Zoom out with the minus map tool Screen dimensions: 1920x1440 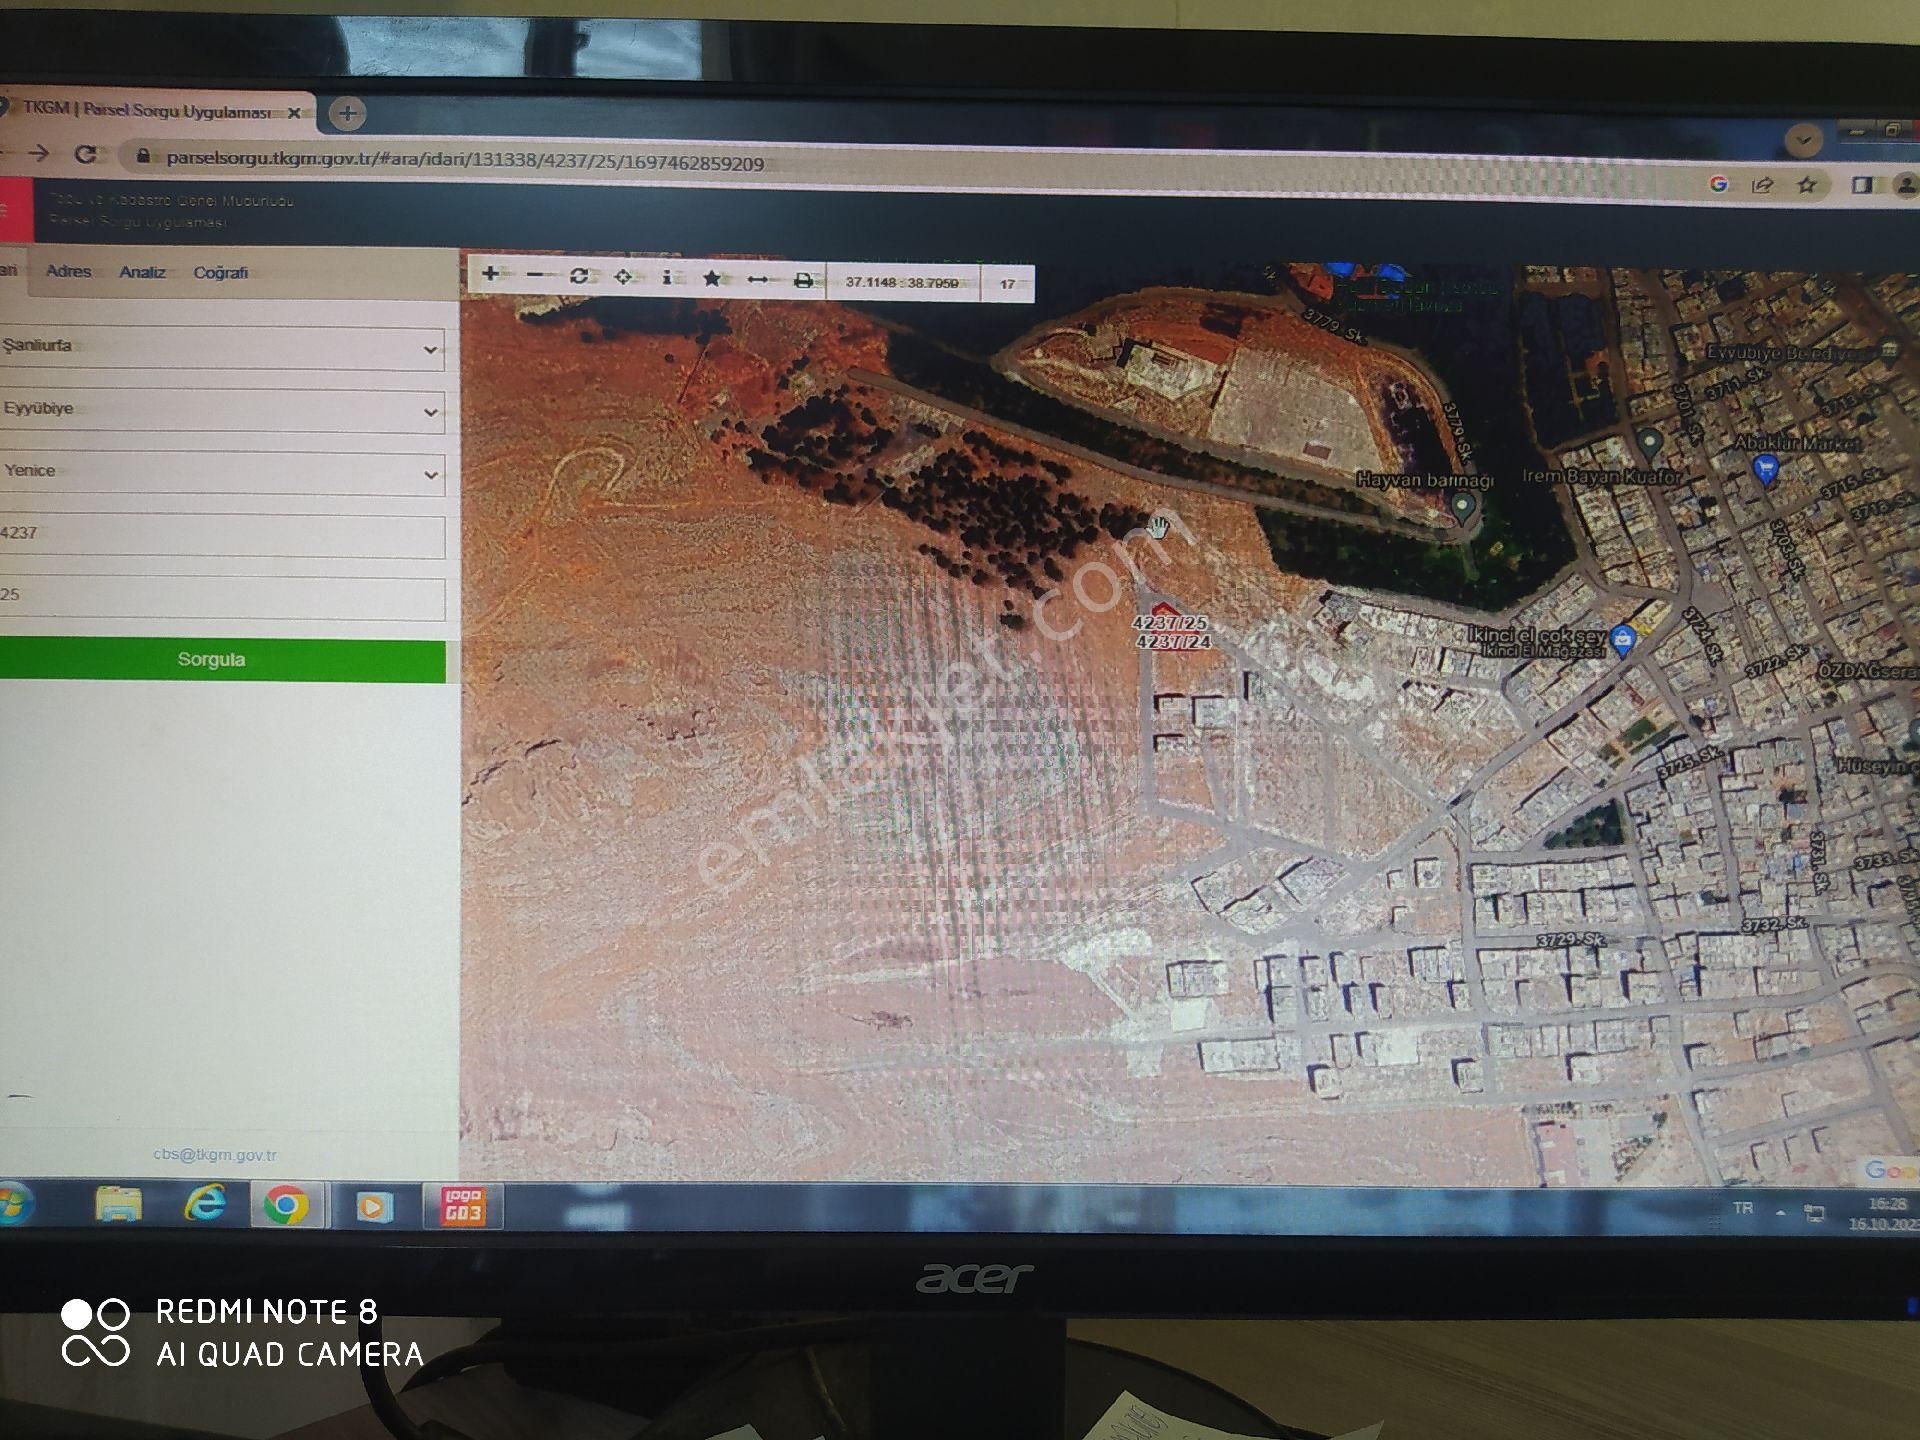(536, 274)
